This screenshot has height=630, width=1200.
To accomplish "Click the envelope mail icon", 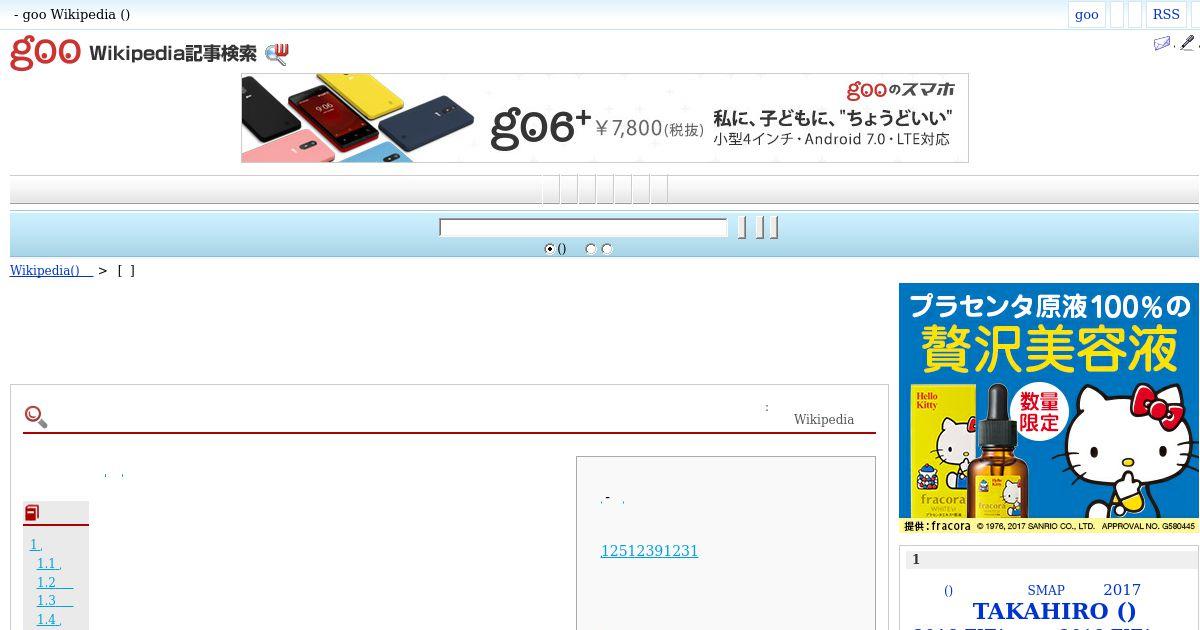I will 1161,44.
